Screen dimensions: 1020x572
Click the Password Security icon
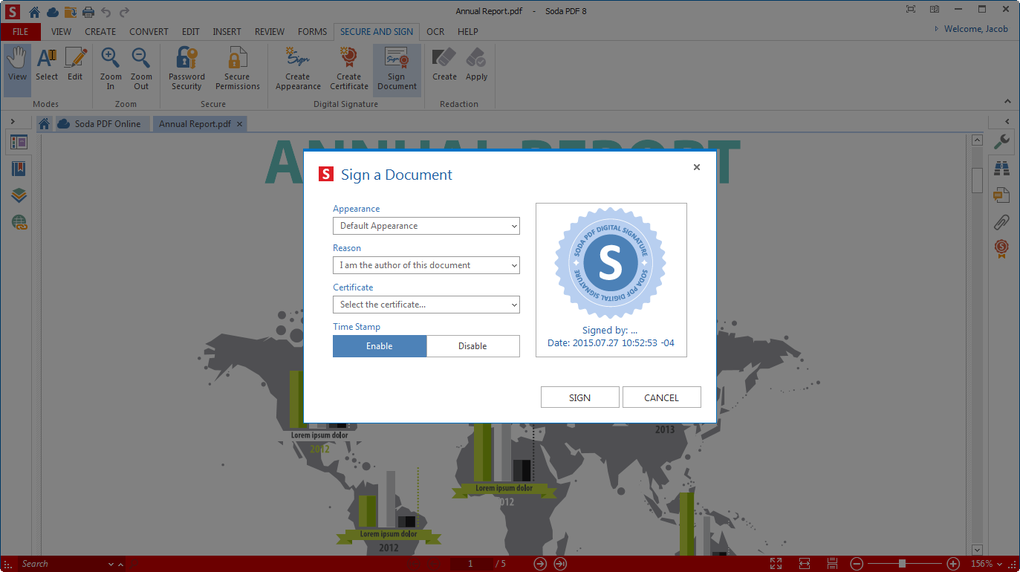coord(186,60)
